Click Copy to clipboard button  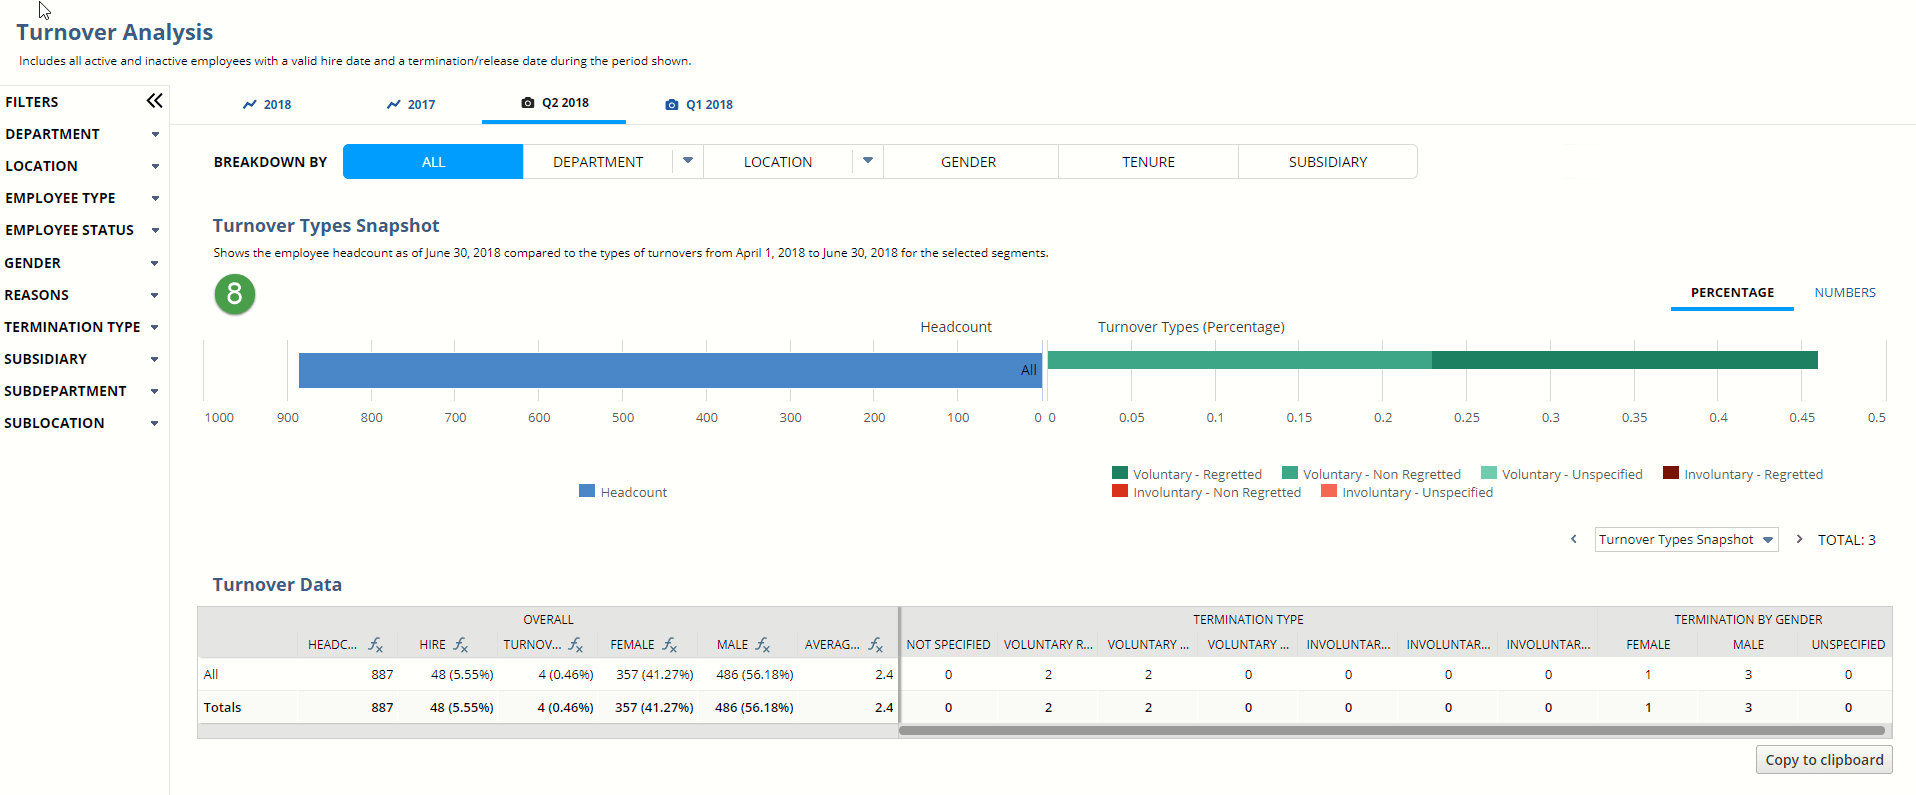pyautogui.click(x=1824, y=760)
